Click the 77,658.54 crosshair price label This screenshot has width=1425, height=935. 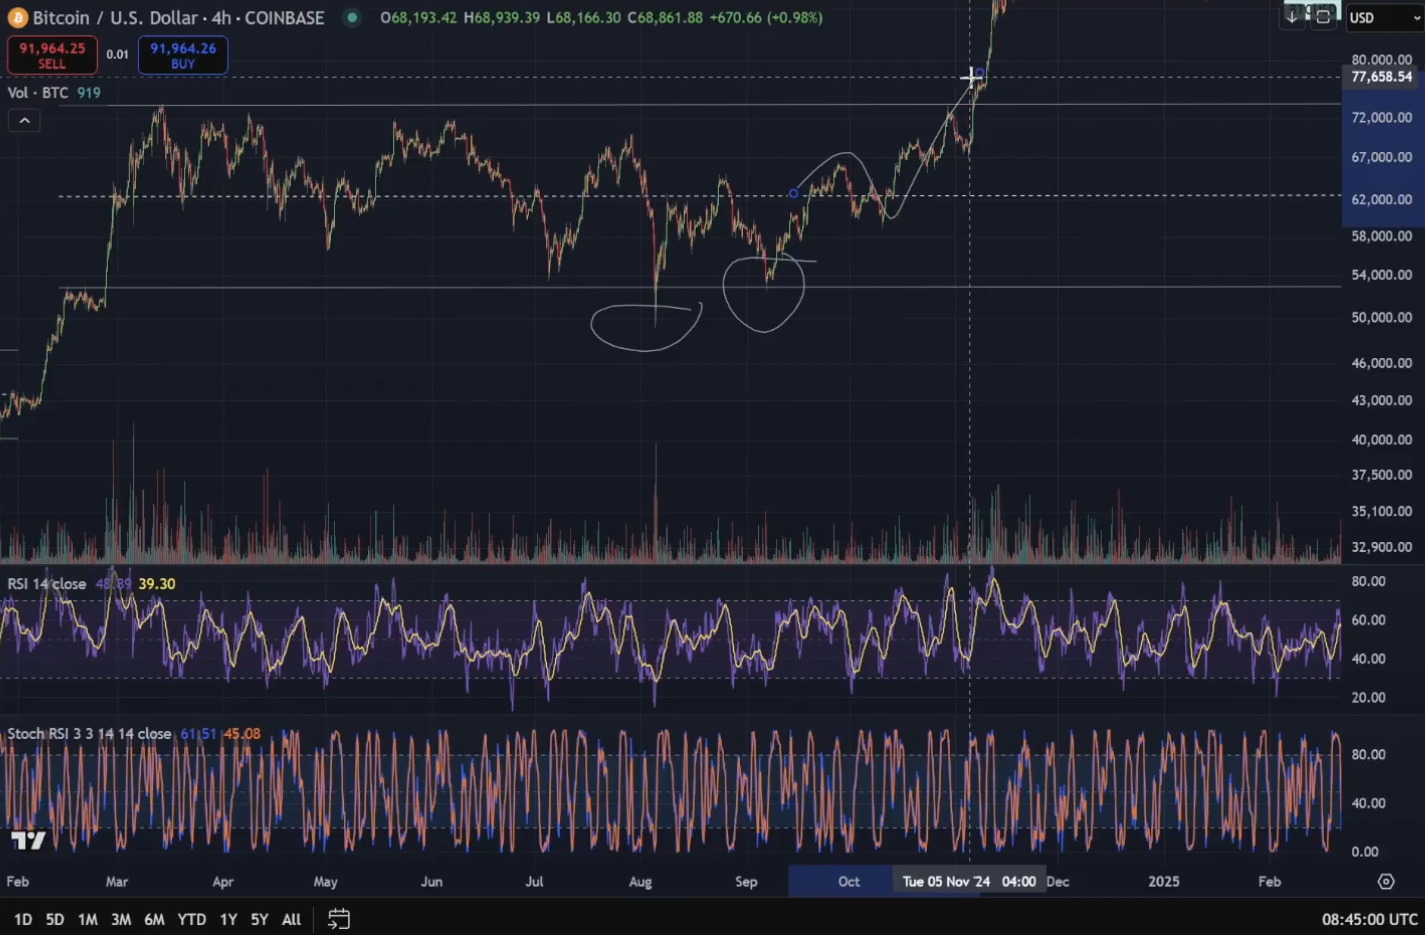tap(1381, 77)
